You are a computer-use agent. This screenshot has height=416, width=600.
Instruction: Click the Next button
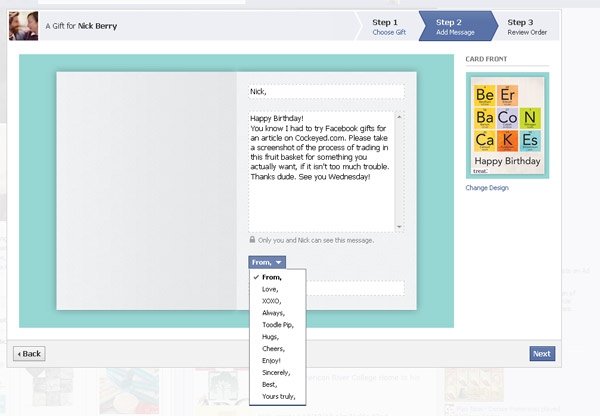542,354
